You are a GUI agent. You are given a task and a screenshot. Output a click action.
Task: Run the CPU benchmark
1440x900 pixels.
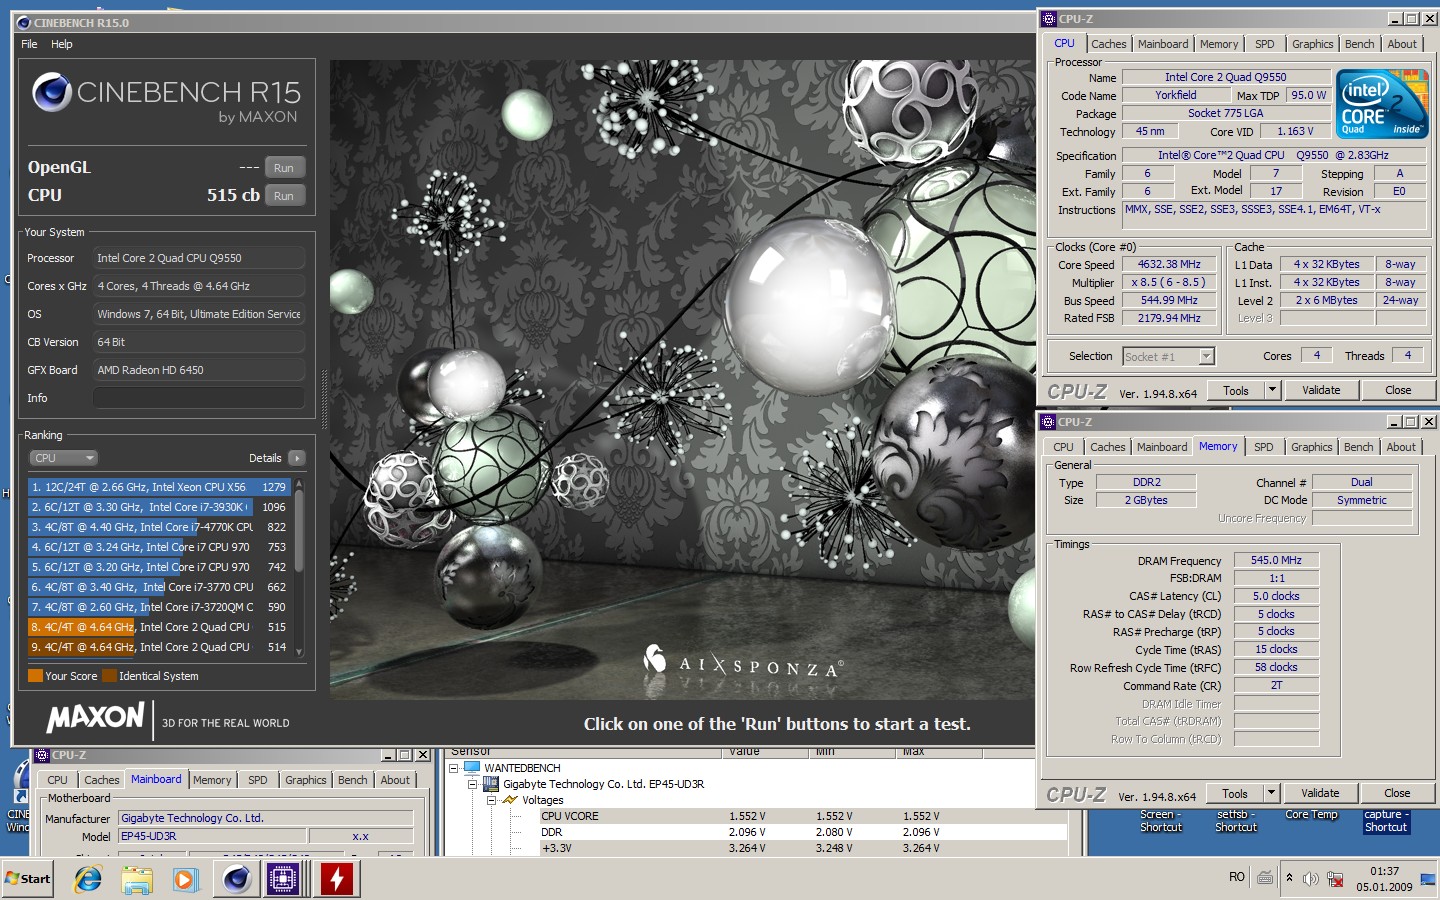[x=284, y=196]
